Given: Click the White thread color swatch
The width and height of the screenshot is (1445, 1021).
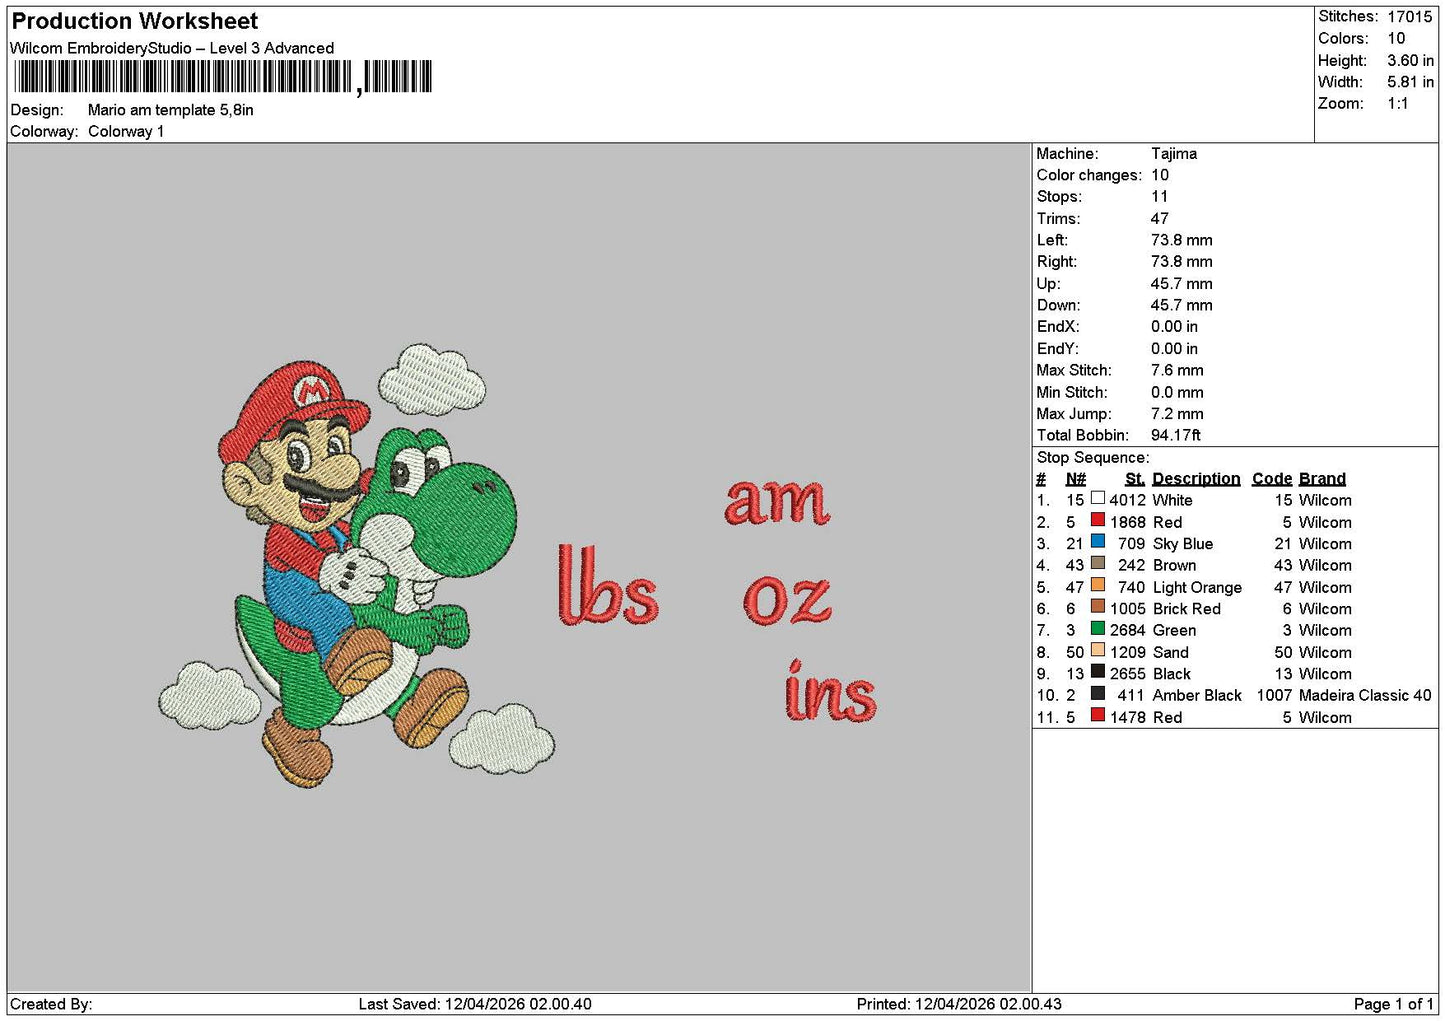Looking at the screenshot, I should [x=1097, y=498].
